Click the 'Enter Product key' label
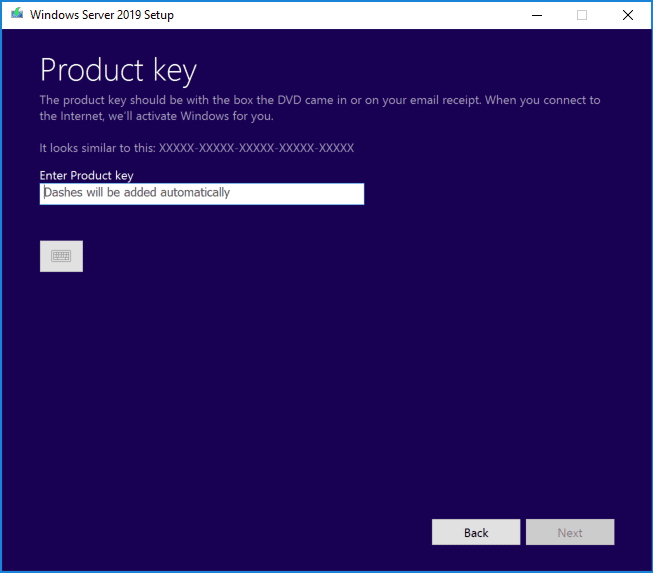Screen dimensions: 653x573 (x=87, y=175)
